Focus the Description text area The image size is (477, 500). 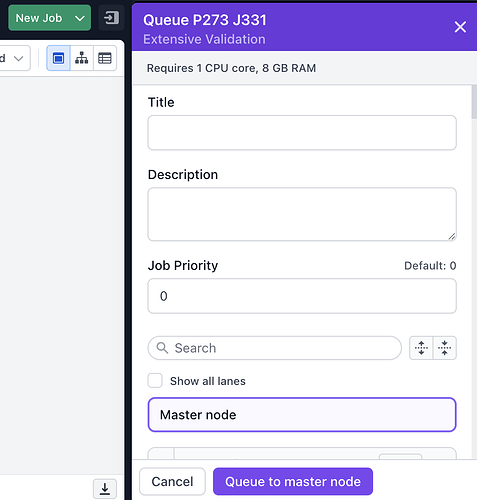click(302, 214)
